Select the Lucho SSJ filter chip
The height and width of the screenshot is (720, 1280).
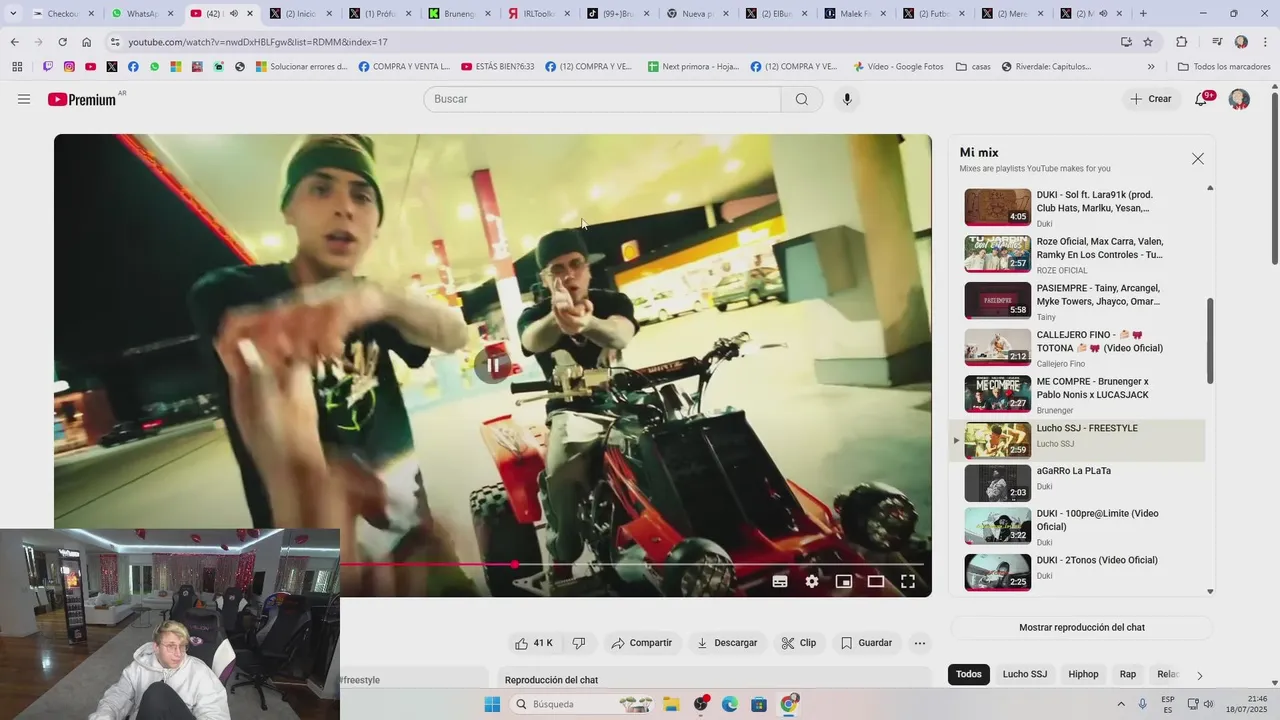coord(1025,674)
